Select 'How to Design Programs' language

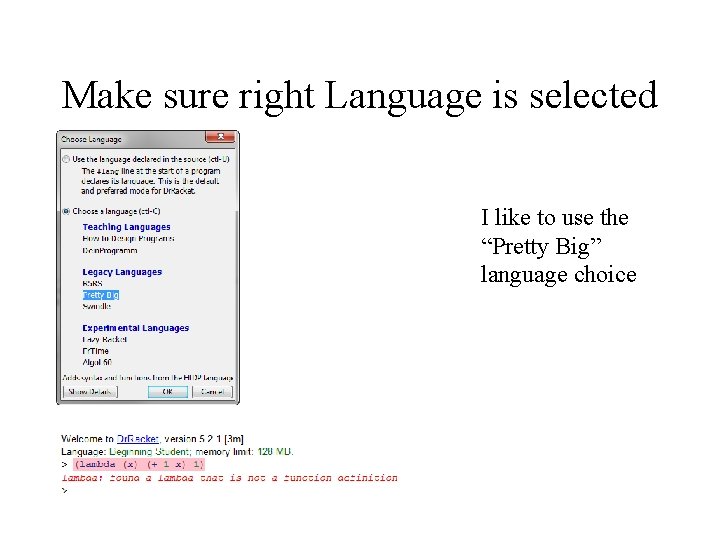click(128, 239)
